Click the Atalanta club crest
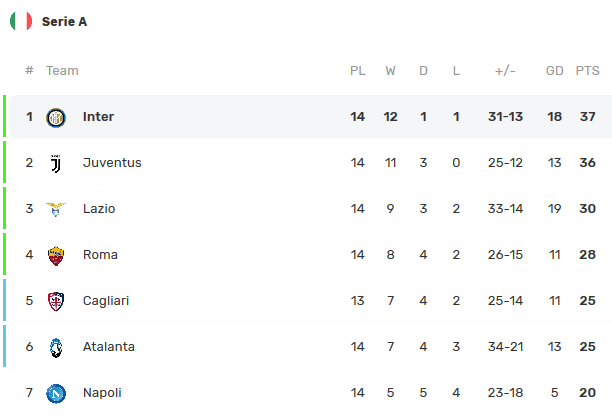Image resolution: width=612 pixels, height=417 pixels. pyautogui.click(x=56, y=347)
